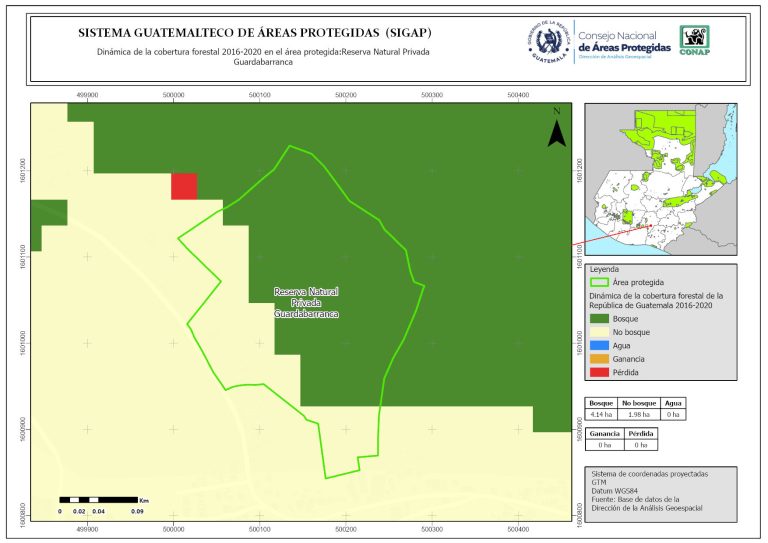Click the Guatemala coat of arms emblem
This screenshot has width=768, height=543.
(x=547, y=43)
